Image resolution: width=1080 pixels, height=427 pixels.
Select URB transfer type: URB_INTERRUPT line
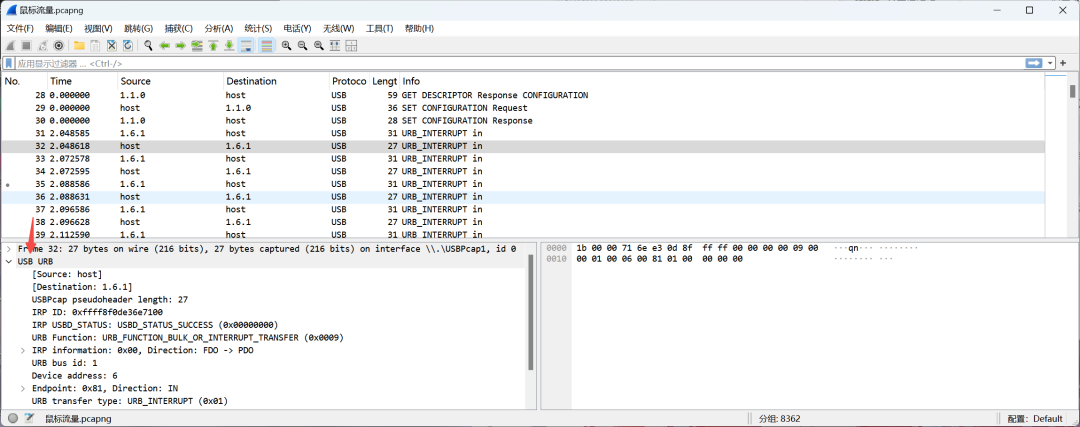[x=129, y=401]
